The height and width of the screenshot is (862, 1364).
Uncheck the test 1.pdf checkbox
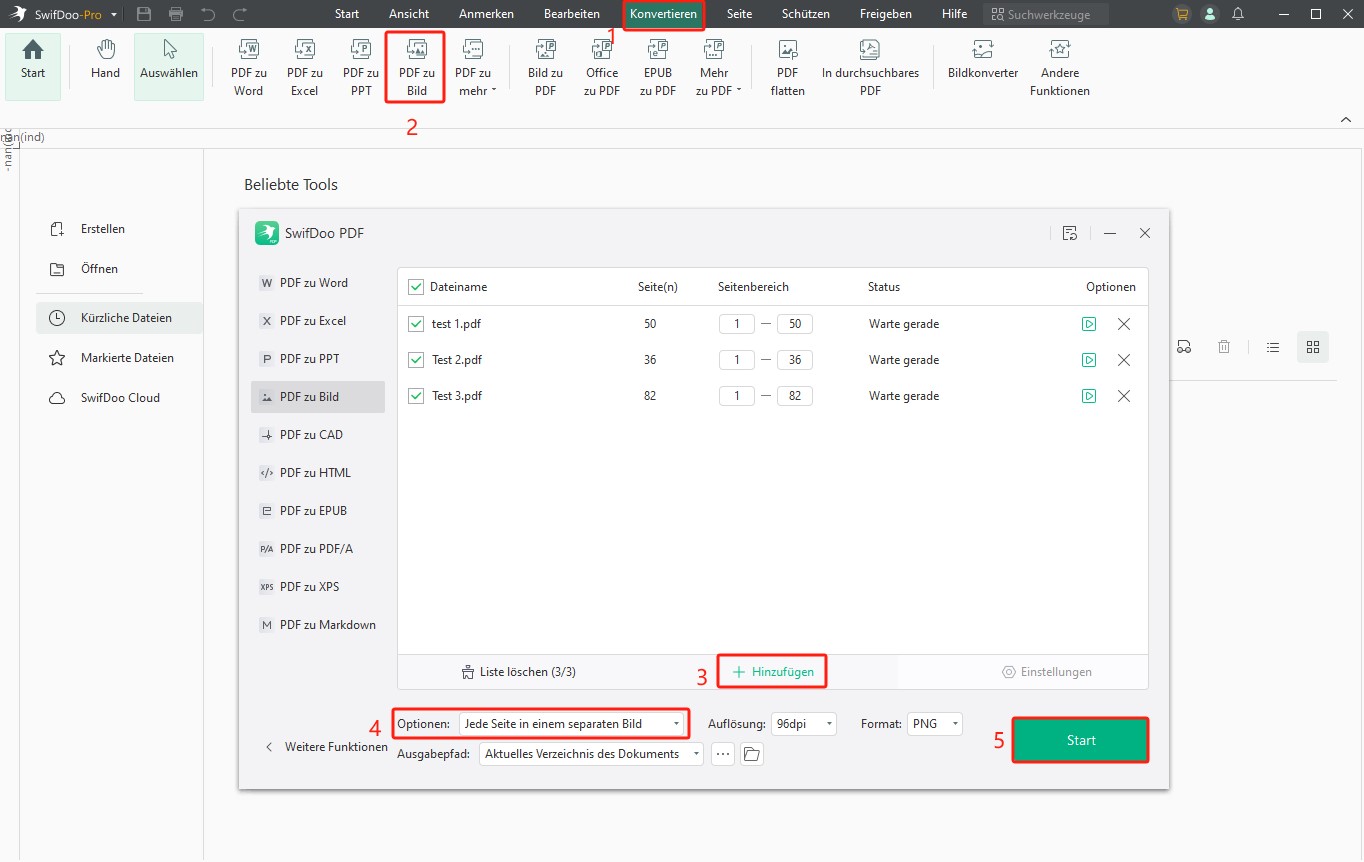point(416,324)
